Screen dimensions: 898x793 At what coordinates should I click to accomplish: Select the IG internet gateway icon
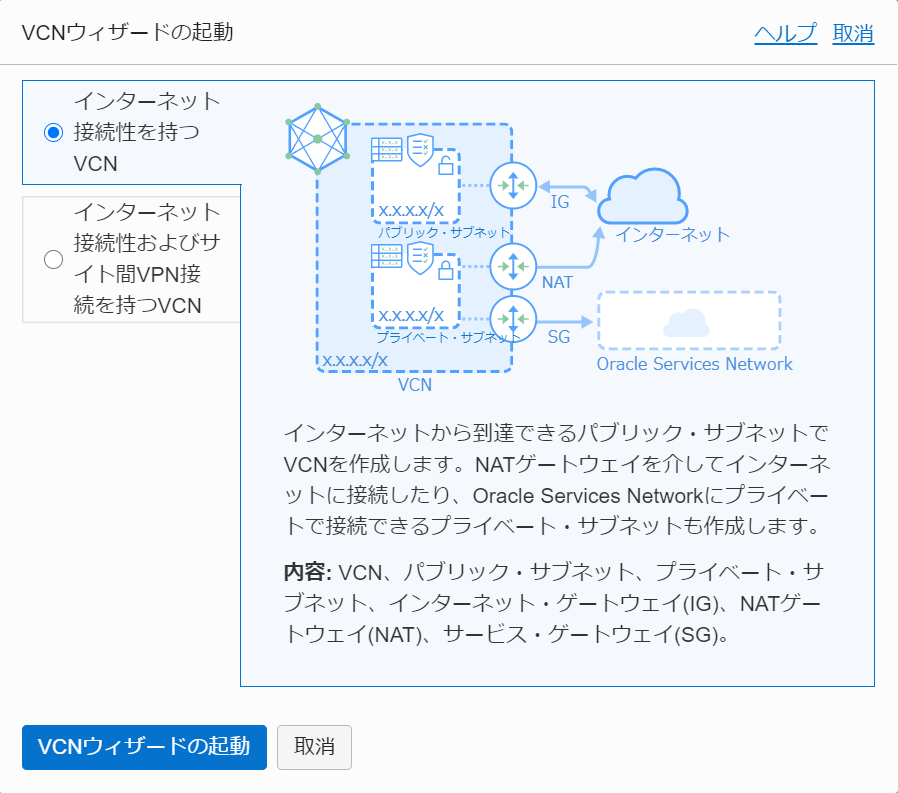pyautogui.click(x=512, y=185)
